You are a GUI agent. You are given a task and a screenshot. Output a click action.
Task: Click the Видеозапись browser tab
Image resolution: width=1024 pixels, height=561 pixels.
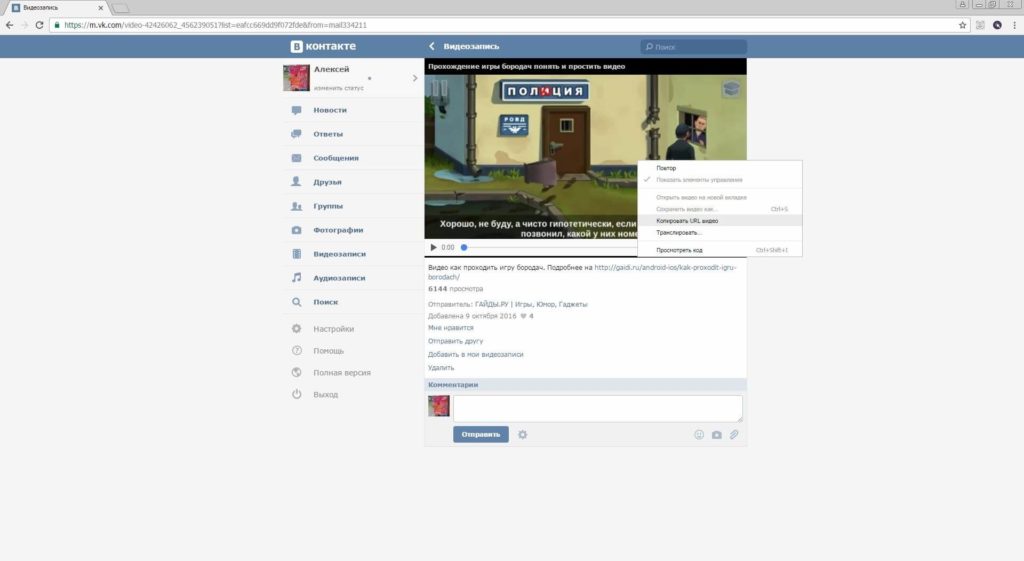click(56, 8)
